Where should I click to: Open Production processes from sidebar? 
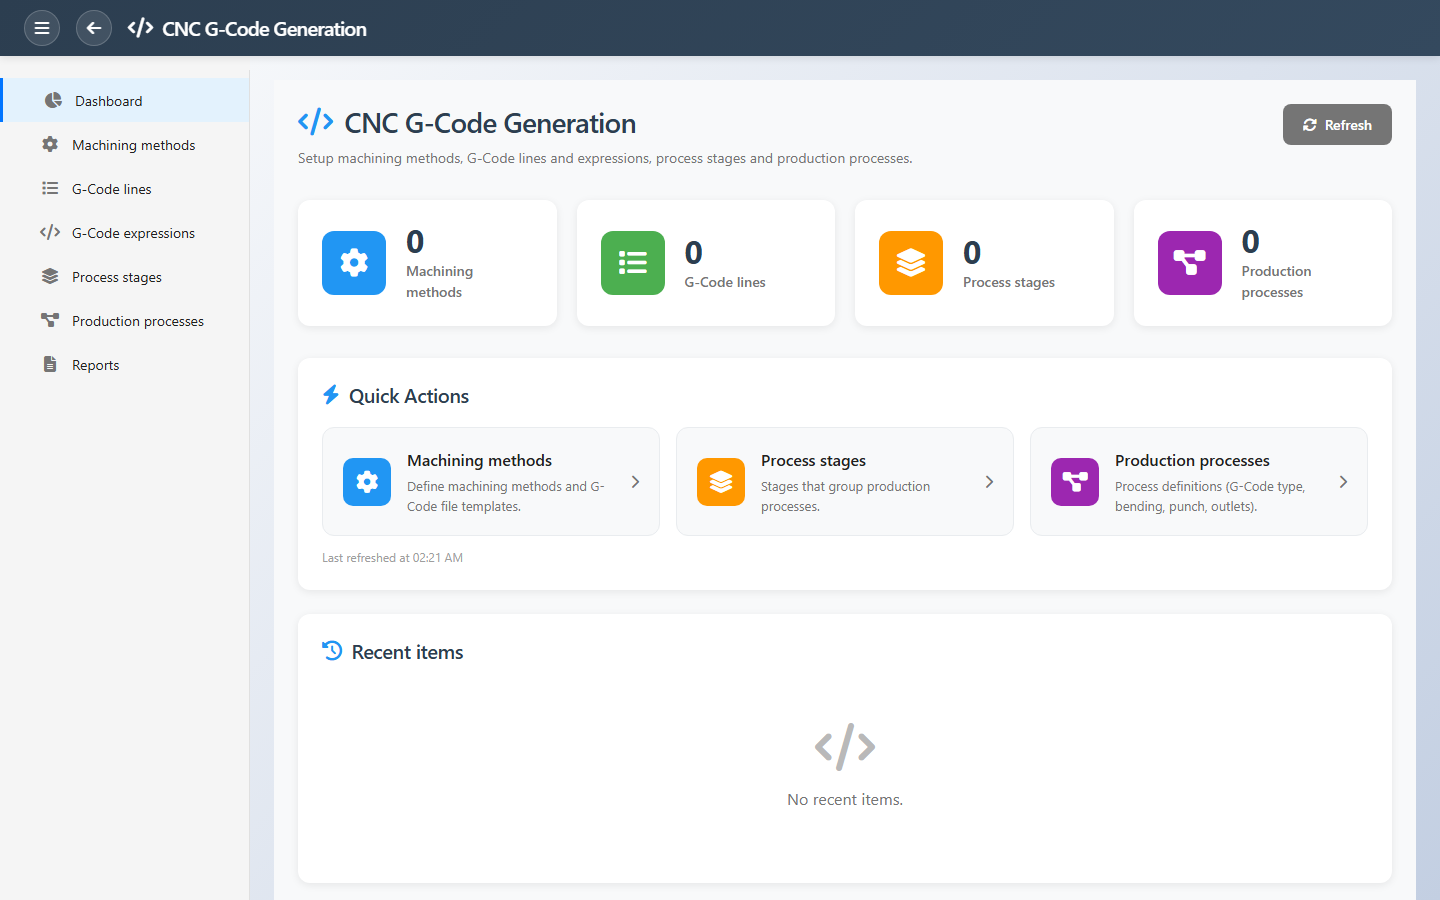point(137,321)
